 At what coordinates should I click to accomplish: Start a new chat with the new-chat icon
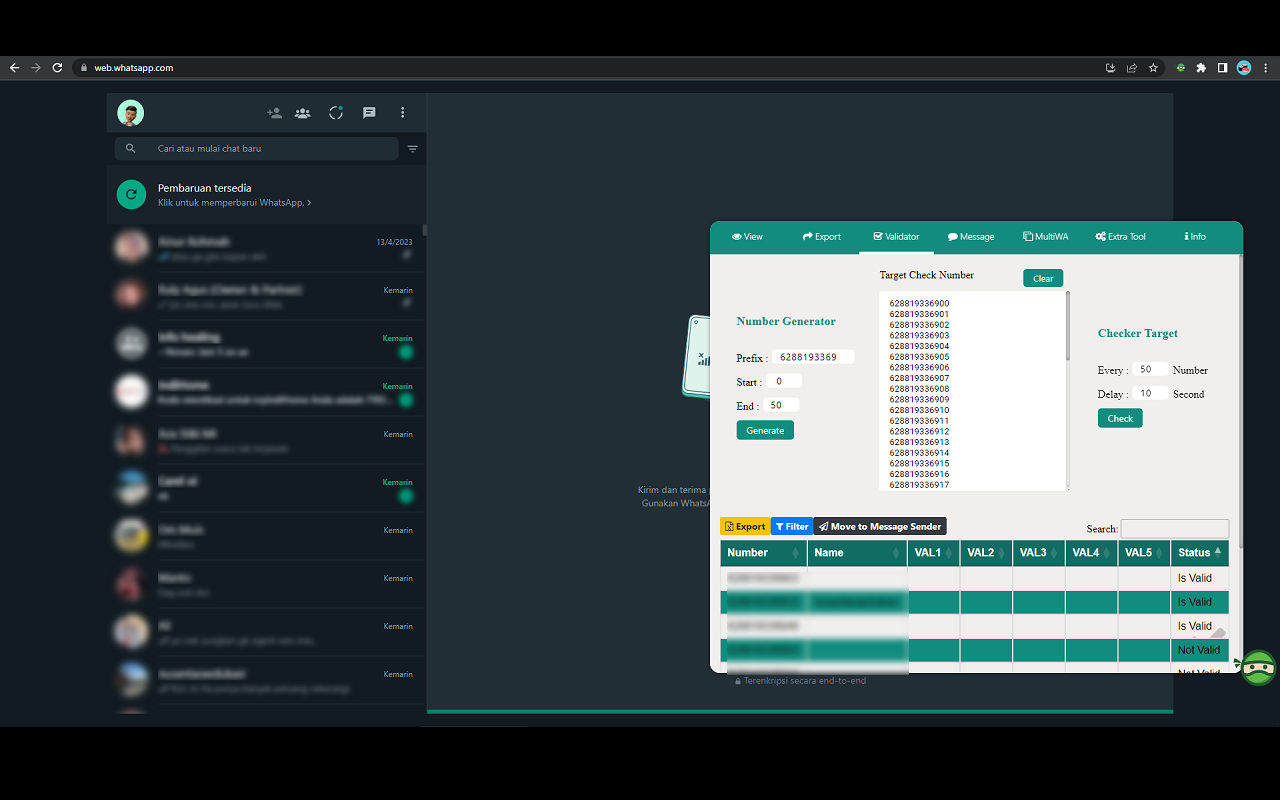point(274,113)
